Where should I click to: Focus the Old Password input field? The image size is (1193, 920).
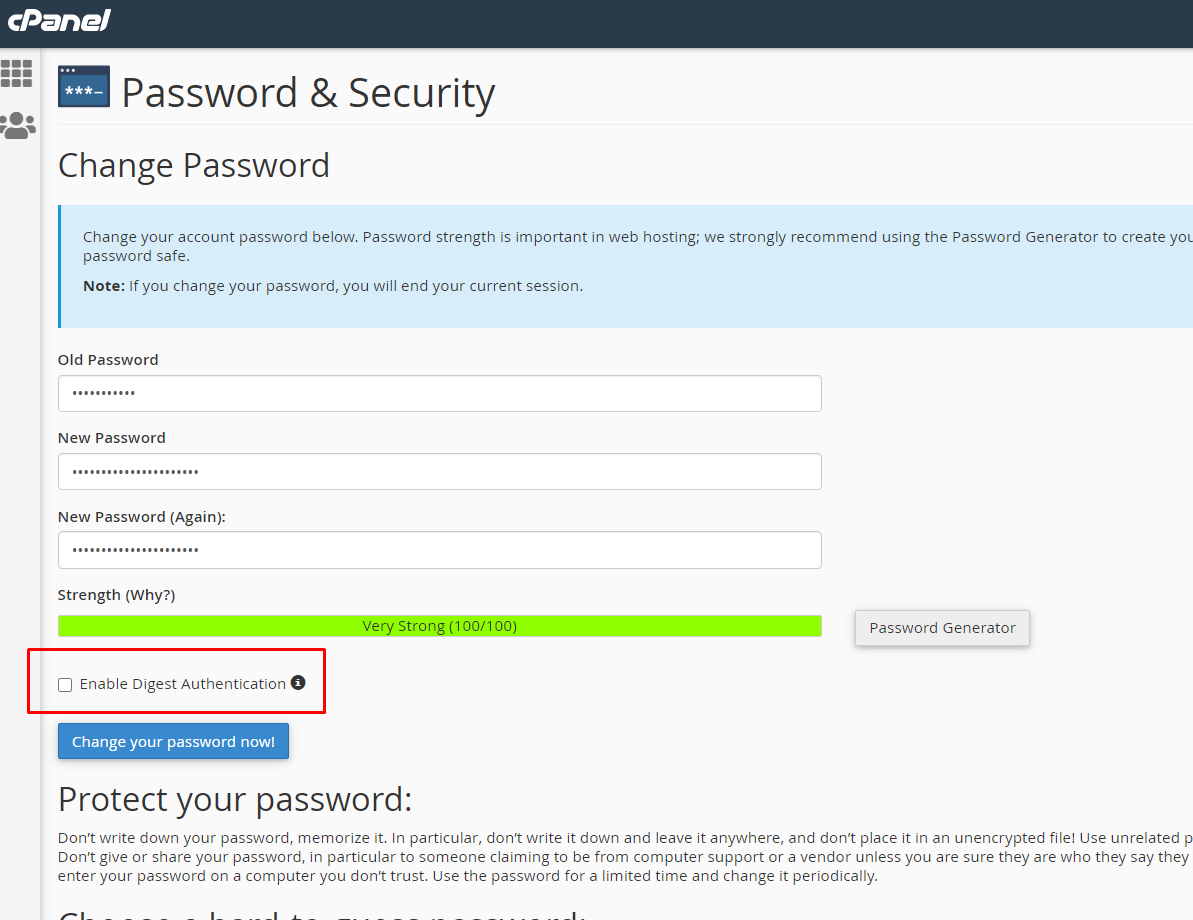pyautogui.click(x=440, y=394)
